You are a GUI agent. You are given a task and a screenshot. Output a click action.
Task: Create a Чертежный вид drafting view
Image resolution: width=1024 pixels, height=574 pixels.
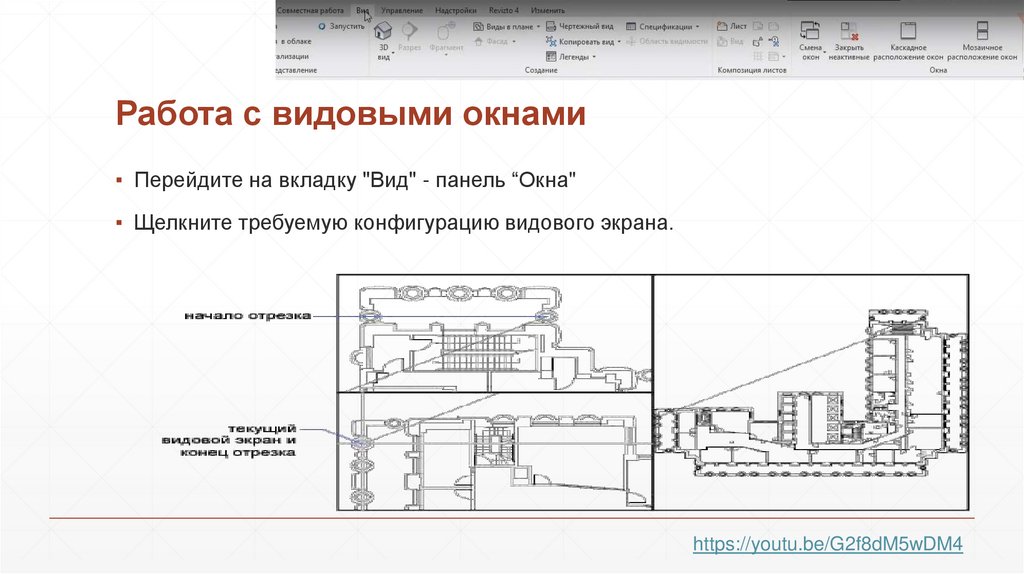tap(580, 27)
